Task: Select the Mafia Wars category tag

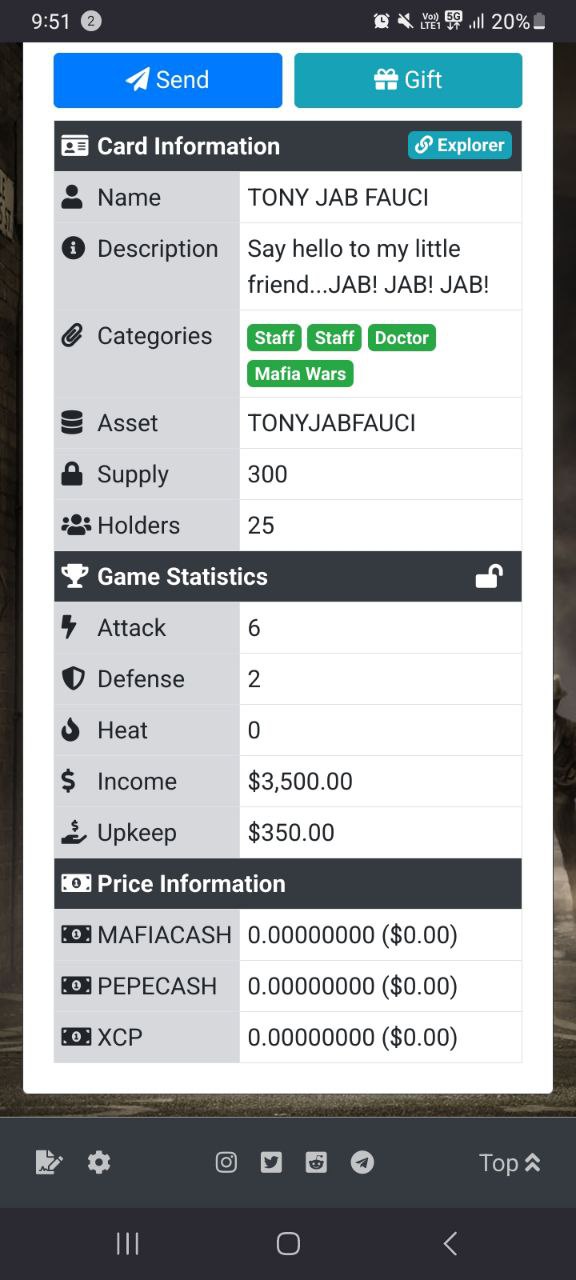Action: click(300, 374)
